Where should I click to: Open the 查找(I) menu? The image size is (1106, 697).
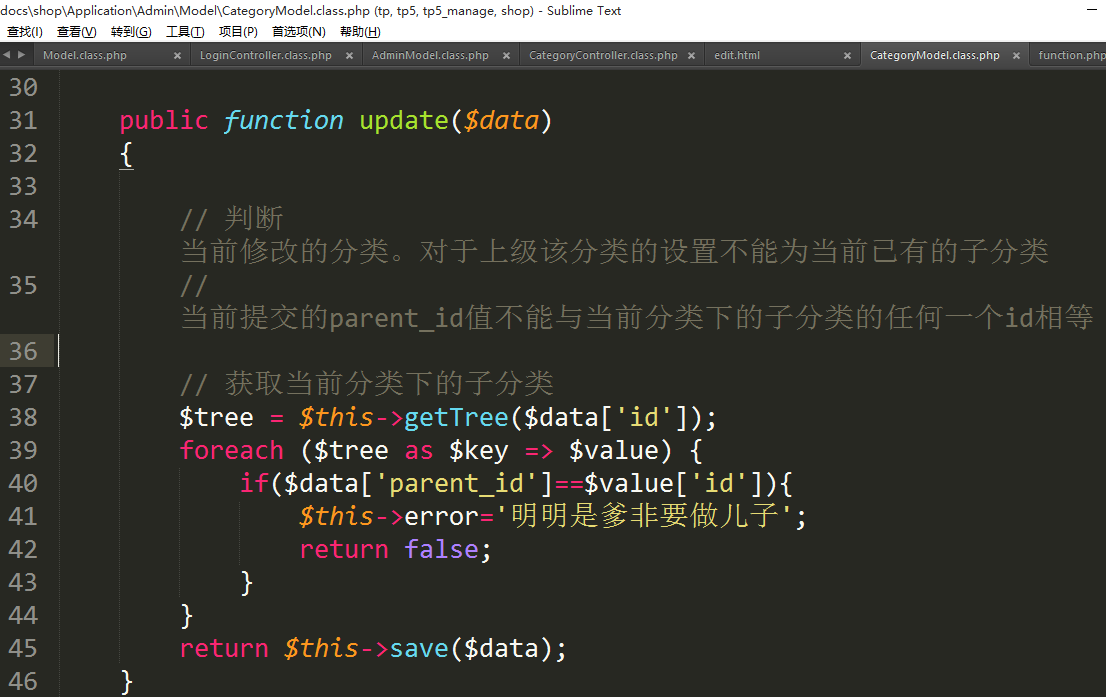[25, 32]
